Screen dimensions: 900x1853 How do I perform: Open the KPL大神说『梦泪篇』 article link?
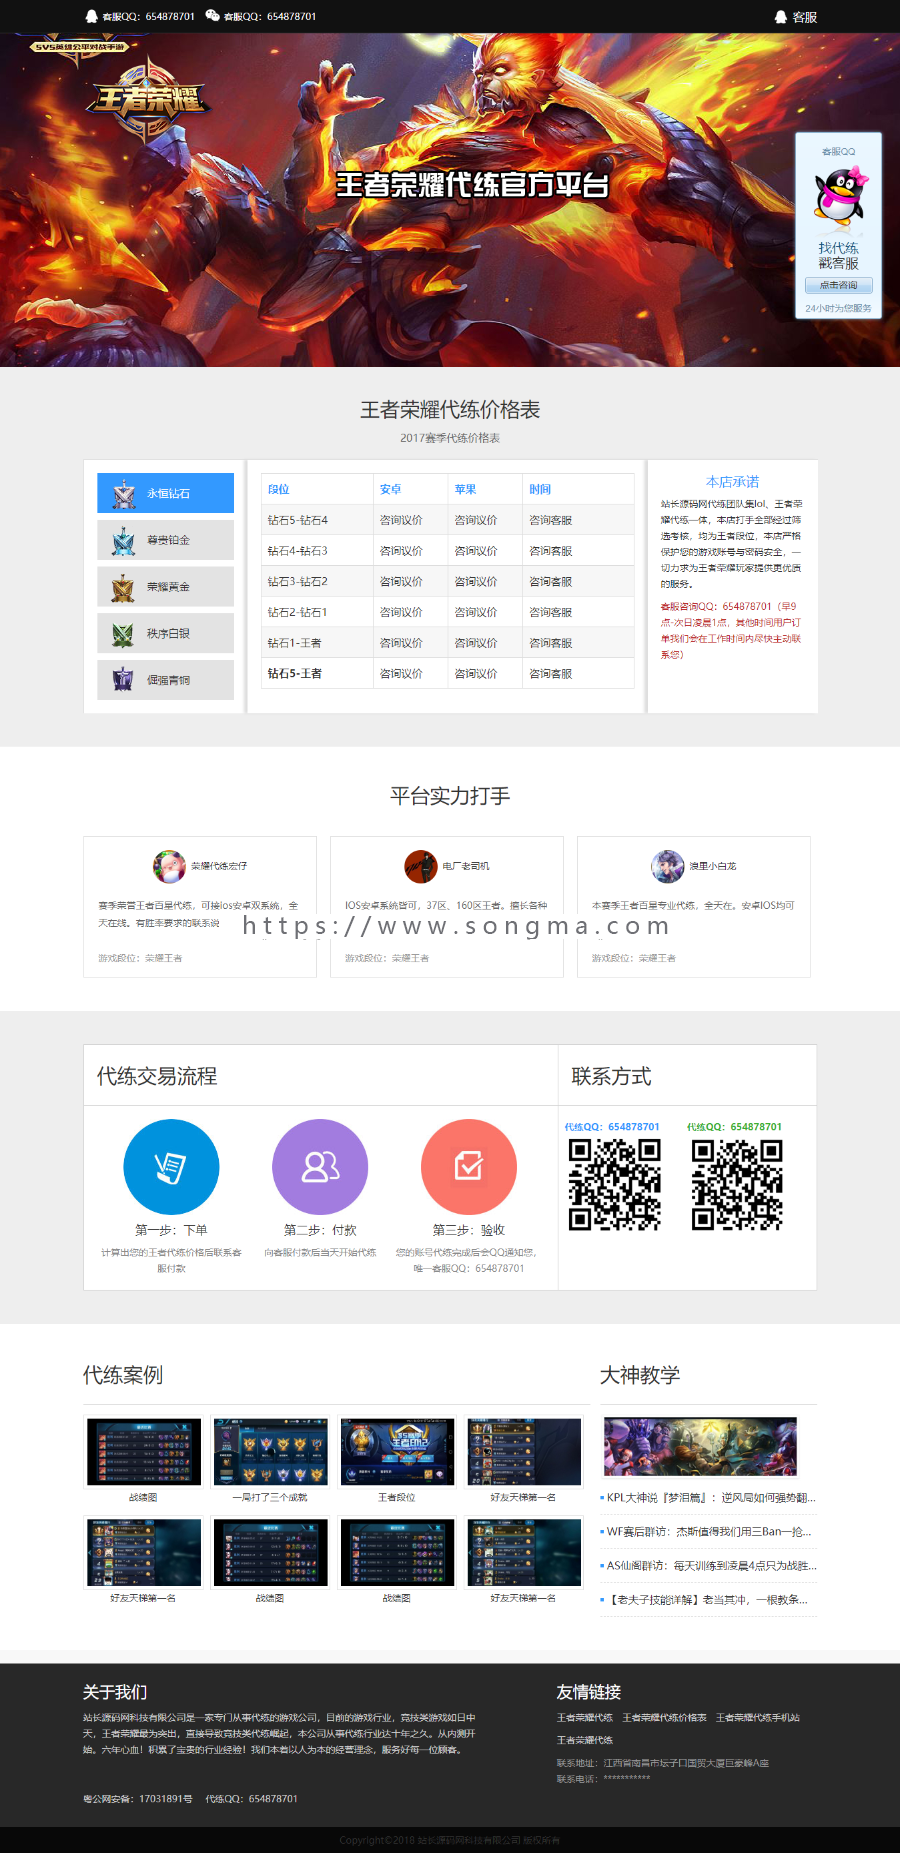point(711,1498)
